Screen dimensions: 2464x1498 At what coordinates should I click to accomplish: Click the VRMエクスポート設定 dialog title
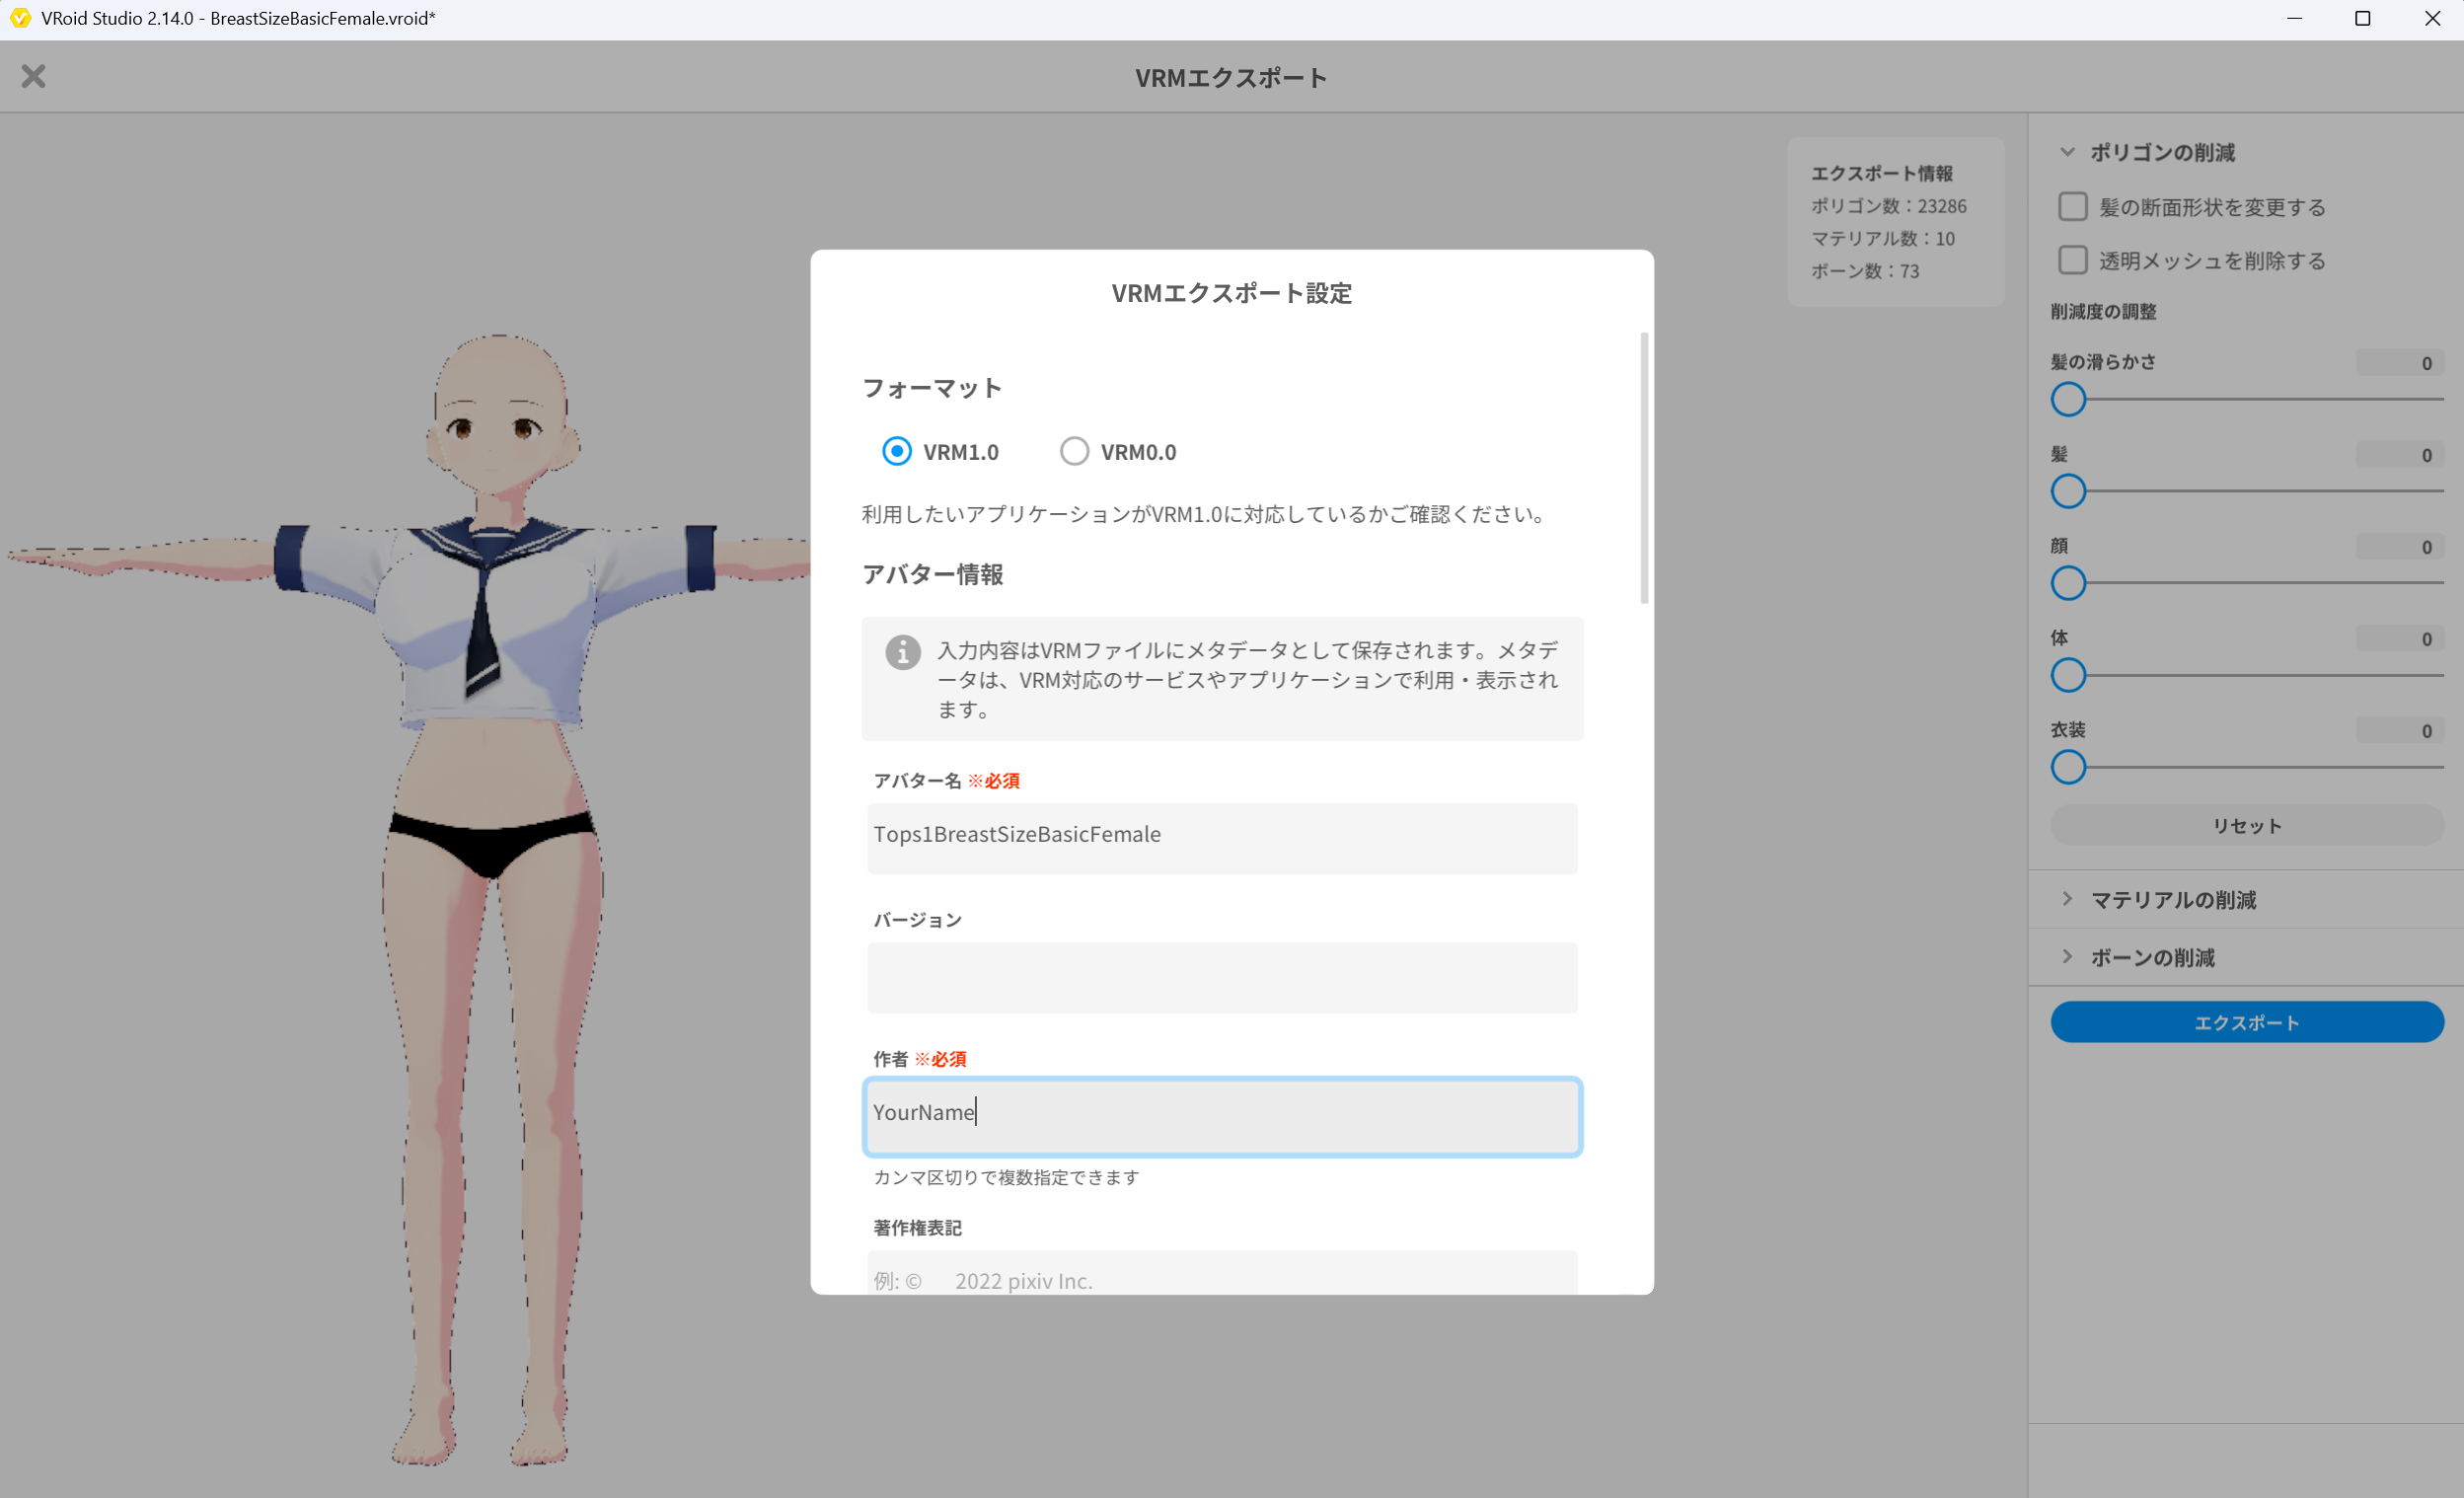click(x=1232, y=293)
